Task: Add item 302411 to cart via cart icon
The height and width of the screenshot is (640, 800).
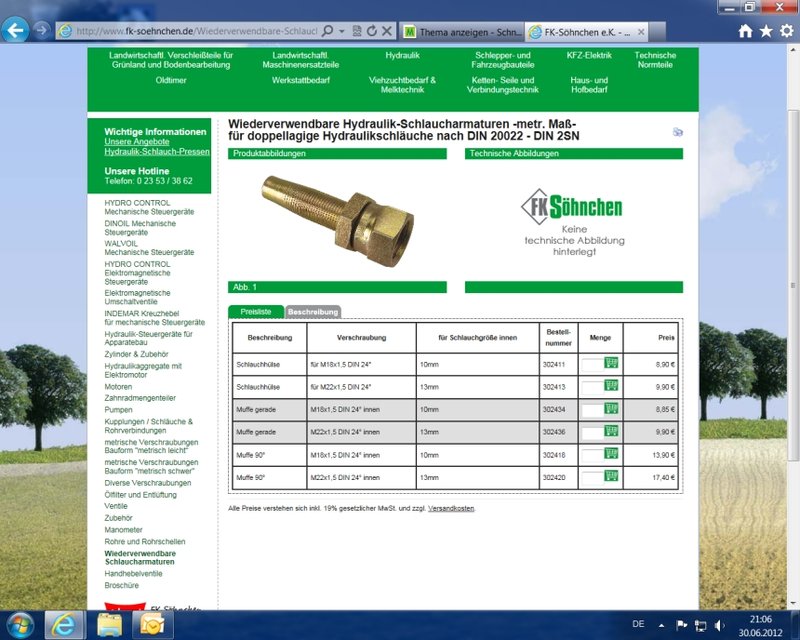Action: [x=611, y=363]
